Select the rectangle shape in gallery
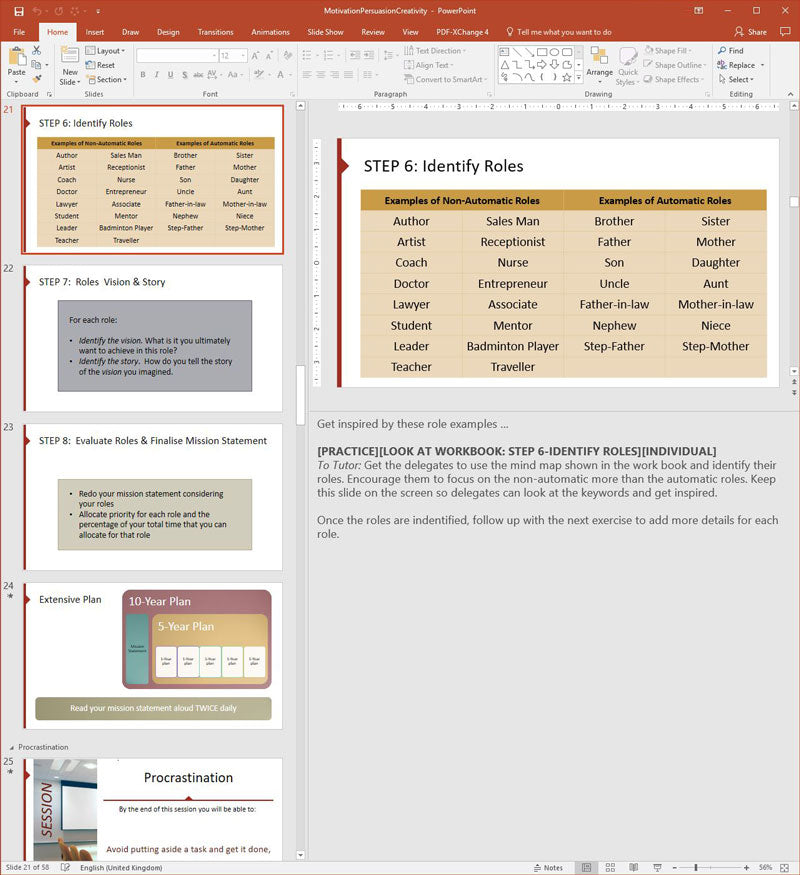Image resolution: width=800 pixels, height=875 pixels. [x=542, y=52]
